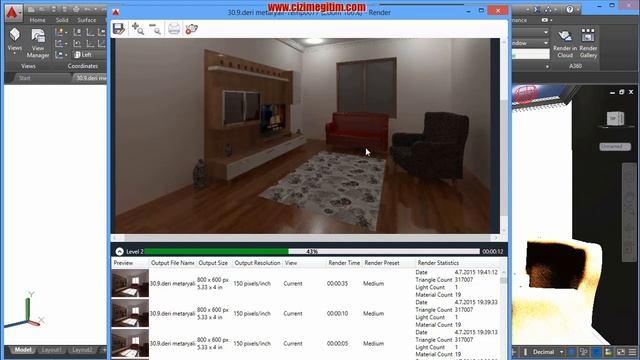Click the print icon in Render window toolbar
Viewport: 640px width, 360px height.
pyautogui.click(x=174, y=29)
